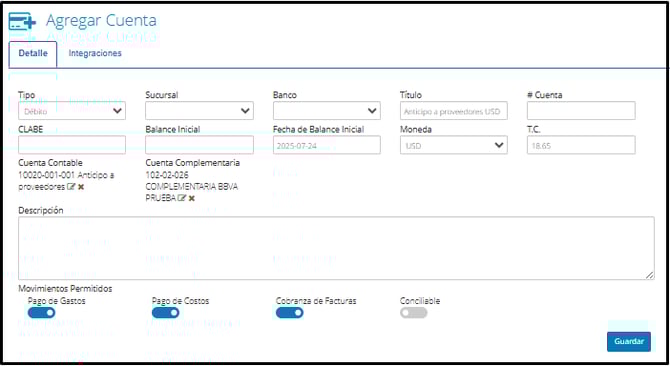670x366 pixels.
Task: Click the CLABE input field
Action: (x=72, y=145)
